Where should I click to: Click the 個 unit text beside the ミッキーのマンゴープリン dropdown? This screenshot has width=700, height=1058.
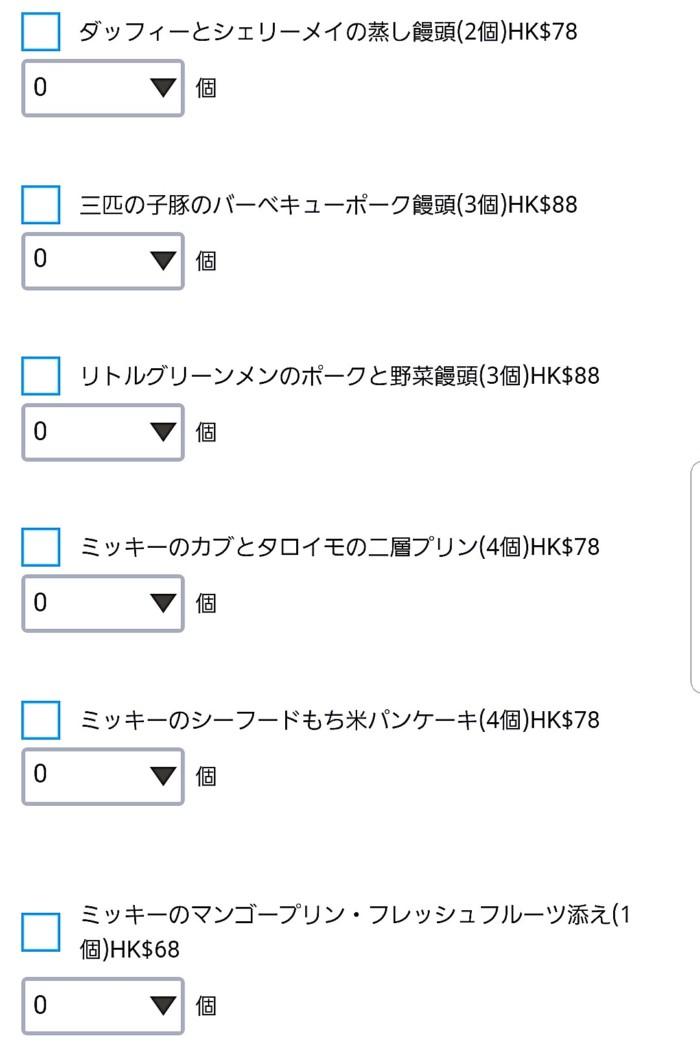[x=206, y=1005]
